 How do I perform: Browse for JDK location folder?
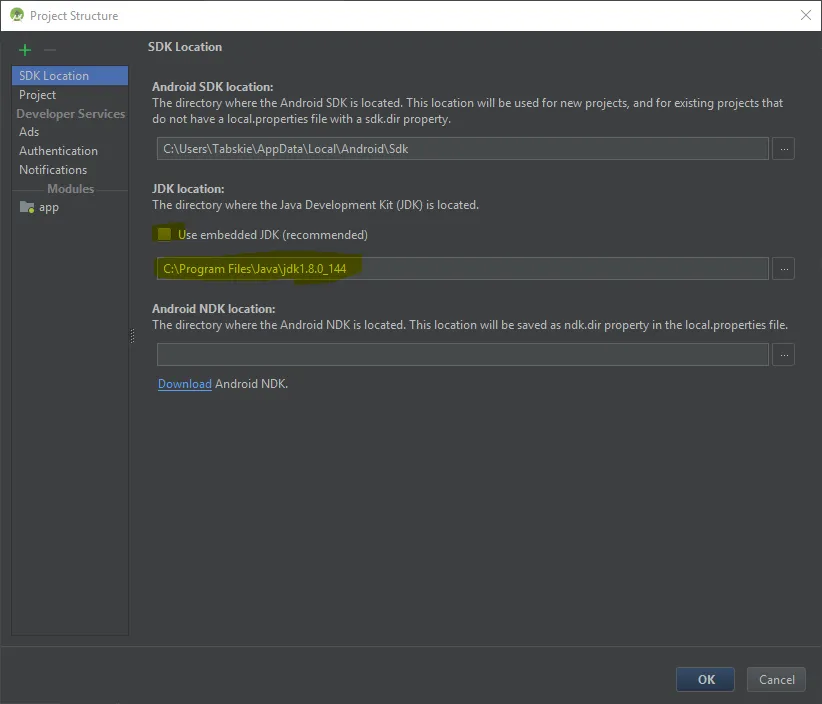point(784,269)
